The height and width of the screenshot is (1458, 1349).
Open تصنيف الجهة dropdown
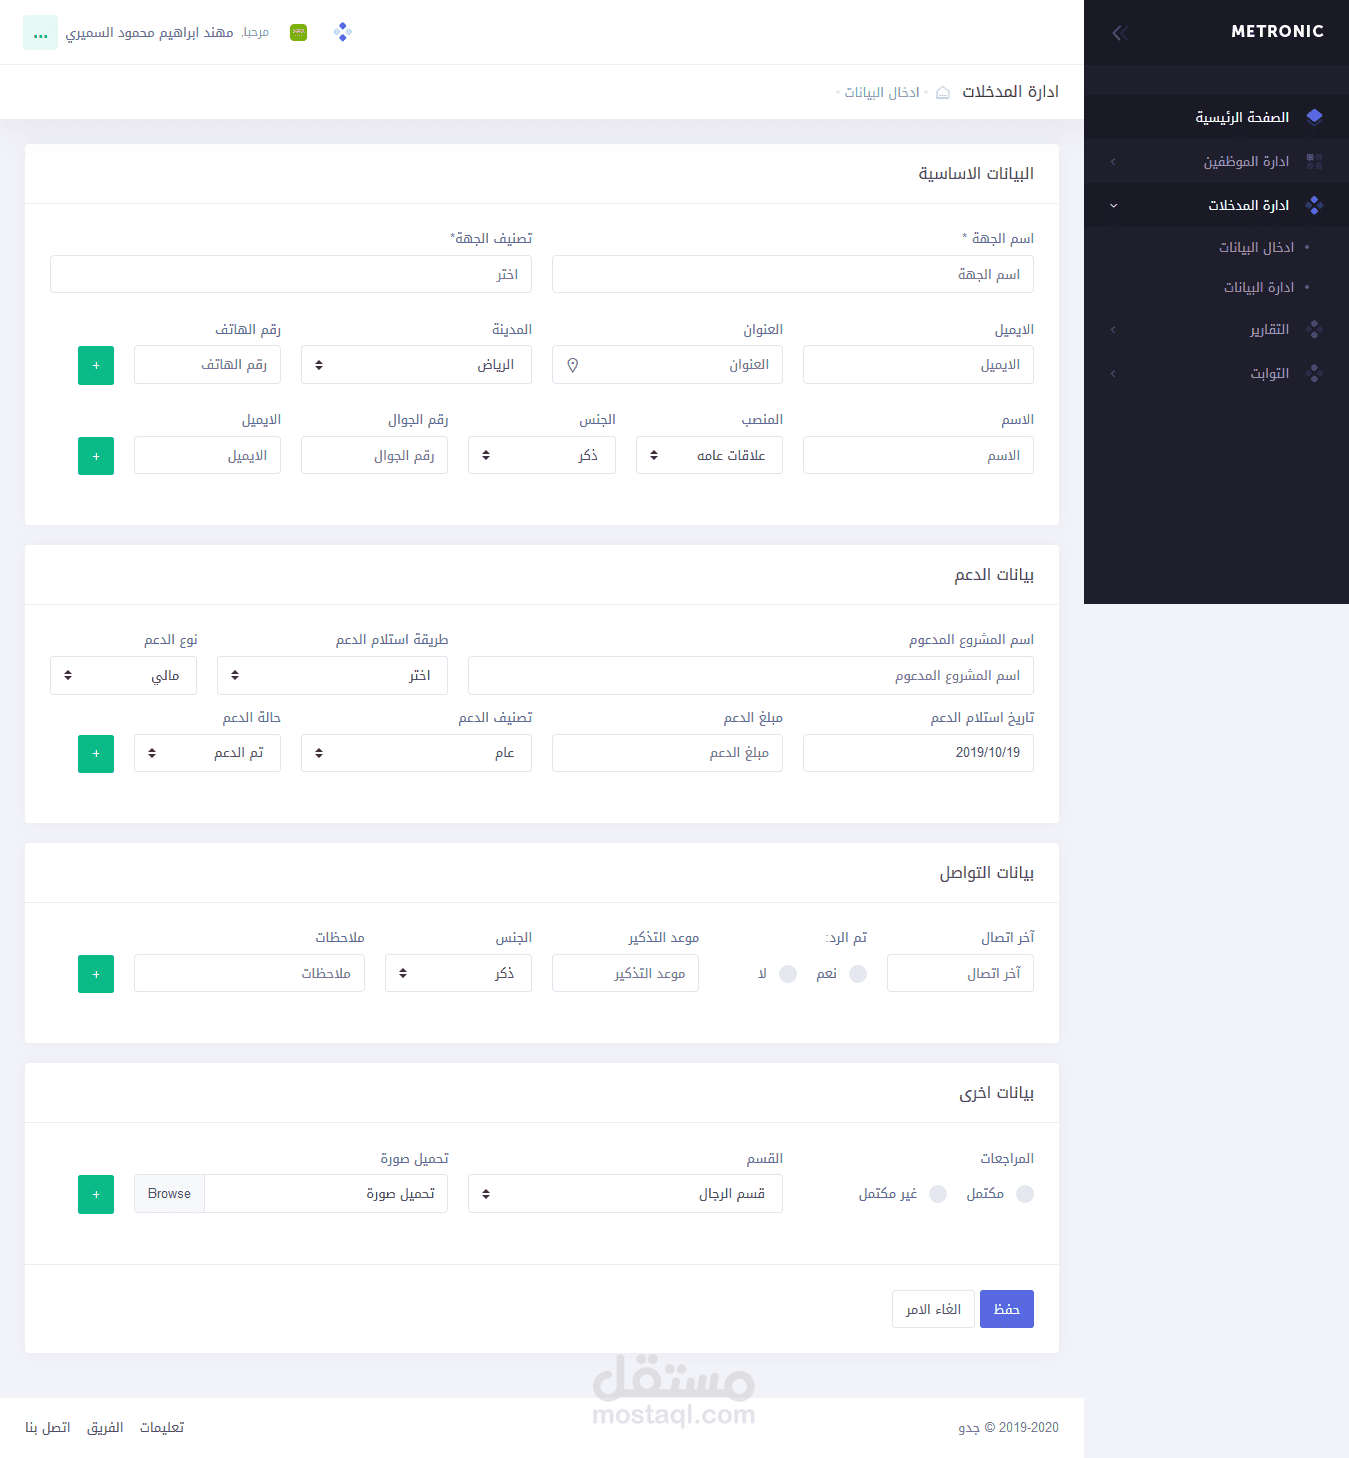click(x=291, y=274)
